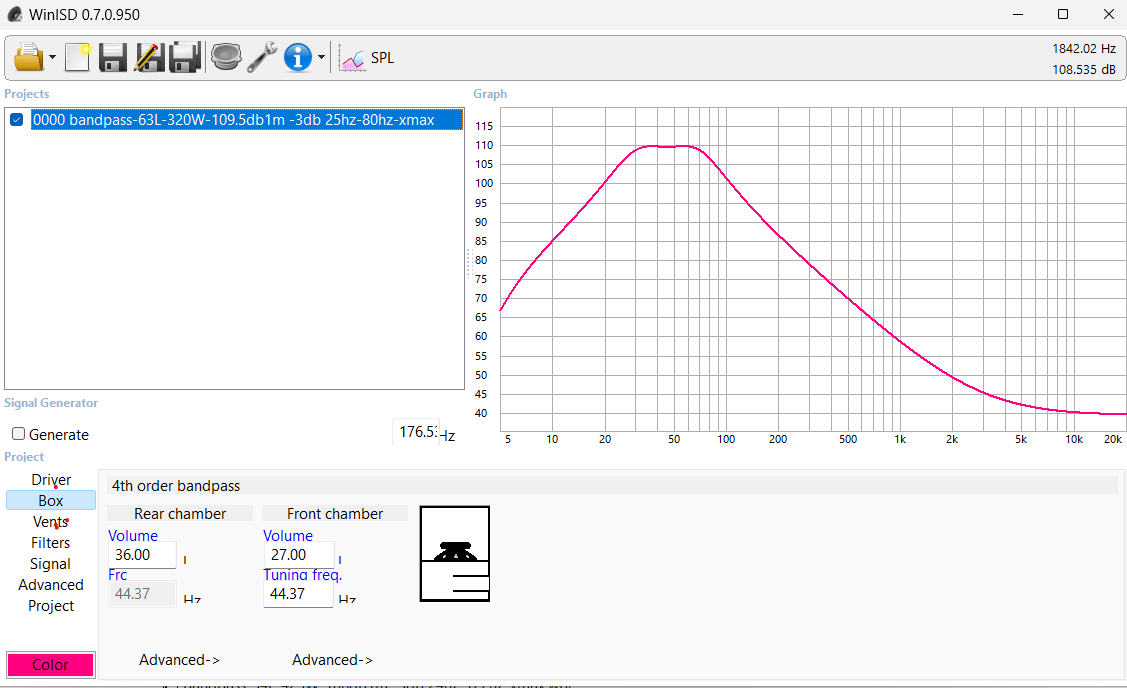
Task: Uncheck the 0000 bandpass project checkbox
Action: 17,120
